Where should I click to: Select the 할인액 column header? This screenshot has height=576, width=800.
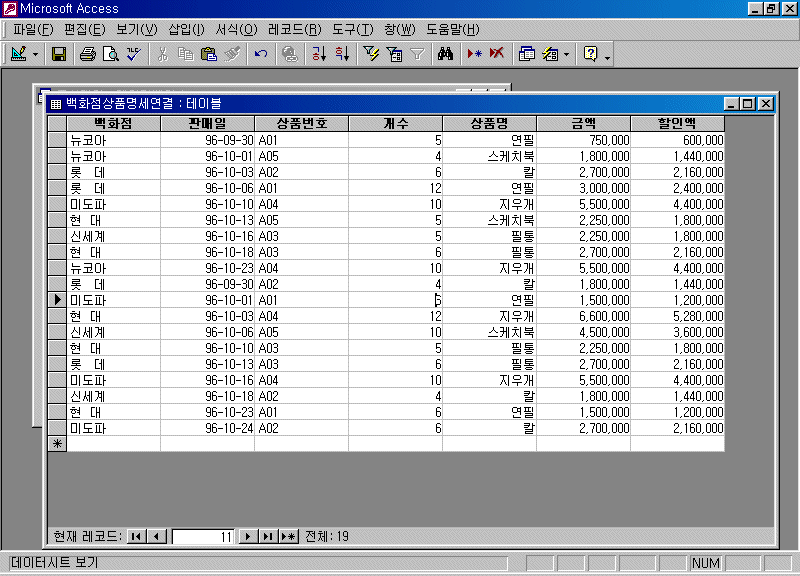(x=678, y=123)
